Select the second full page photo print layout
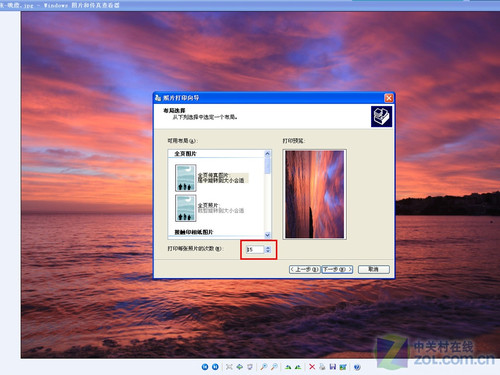This screenshot has width=500, height=375. [x=209, y=208]
